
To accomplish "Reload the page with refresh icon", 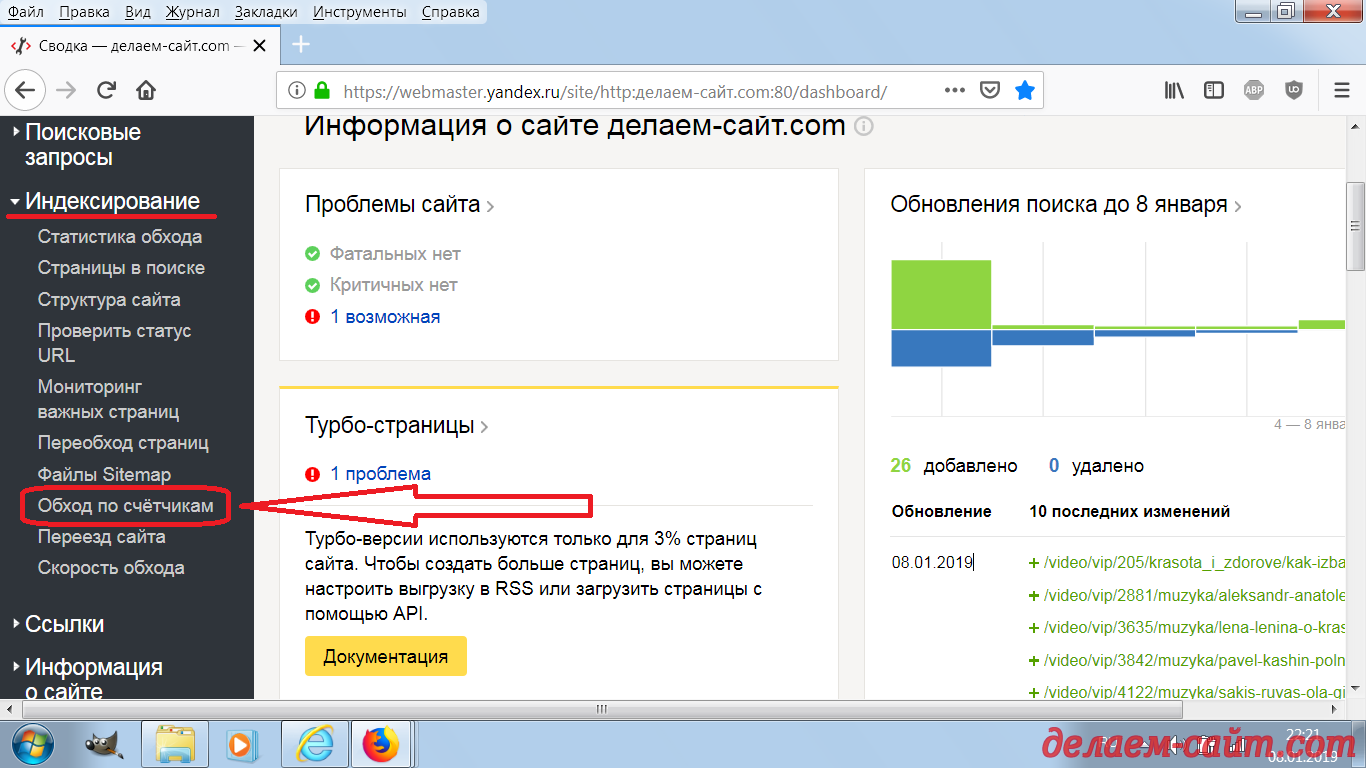I will 106,90.
